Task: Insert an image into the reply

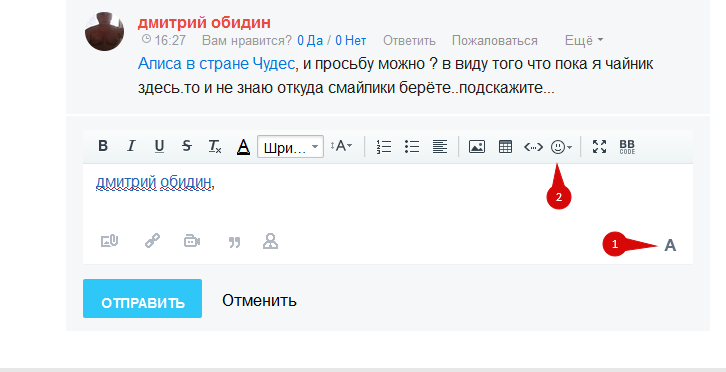Action: point(476,147)
